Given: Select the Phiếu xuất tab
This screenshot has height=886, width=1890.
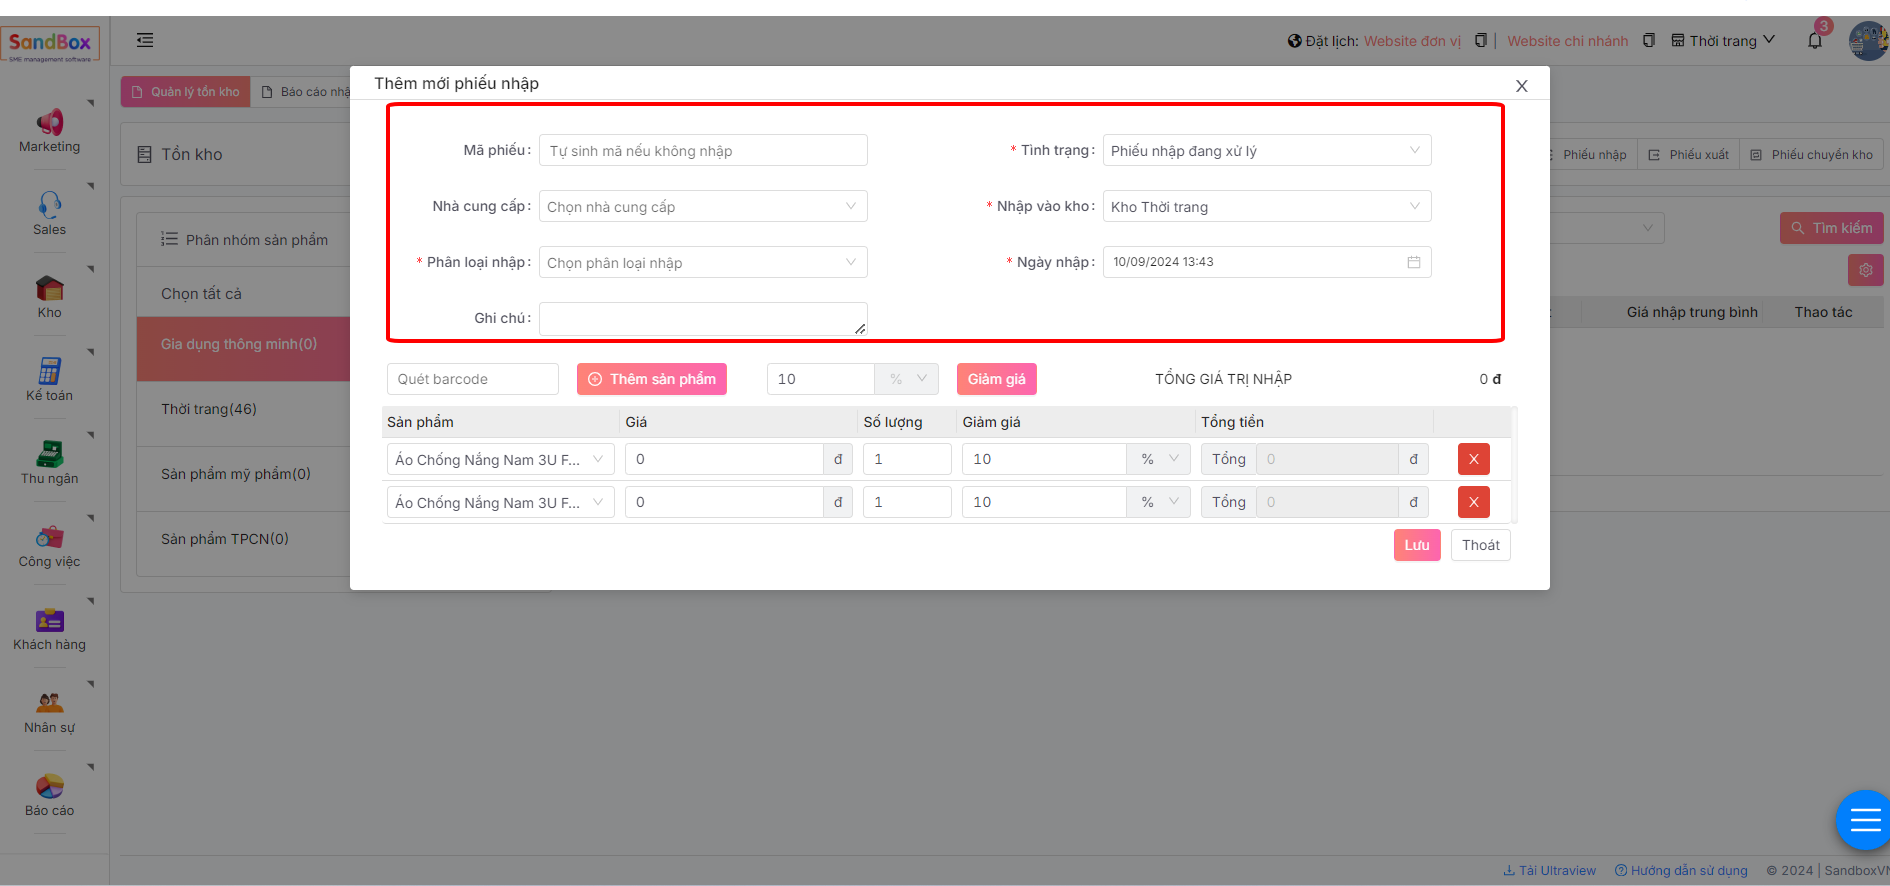Looking at the screenshot, I should [1688, 155].
